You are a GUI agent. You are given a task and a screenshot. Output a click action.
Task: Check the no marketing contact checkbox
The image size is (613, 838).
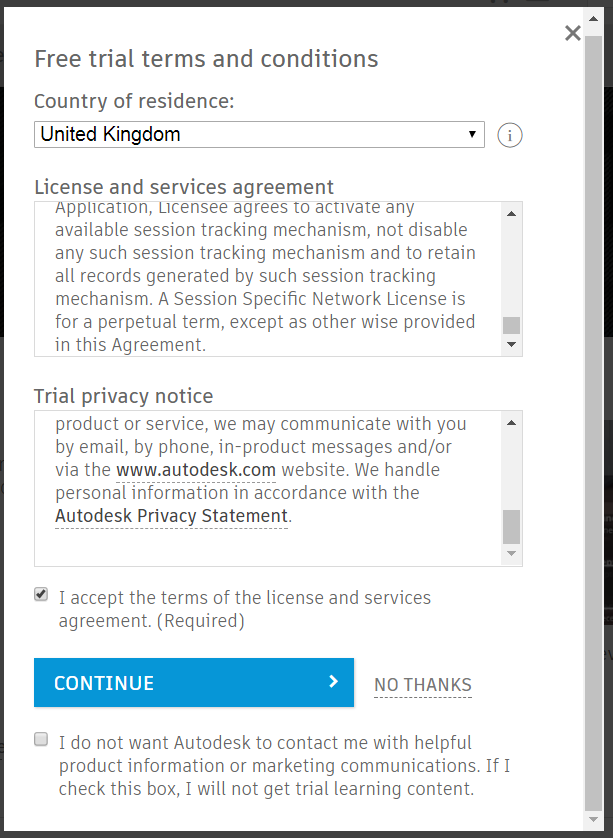(41, 739)
